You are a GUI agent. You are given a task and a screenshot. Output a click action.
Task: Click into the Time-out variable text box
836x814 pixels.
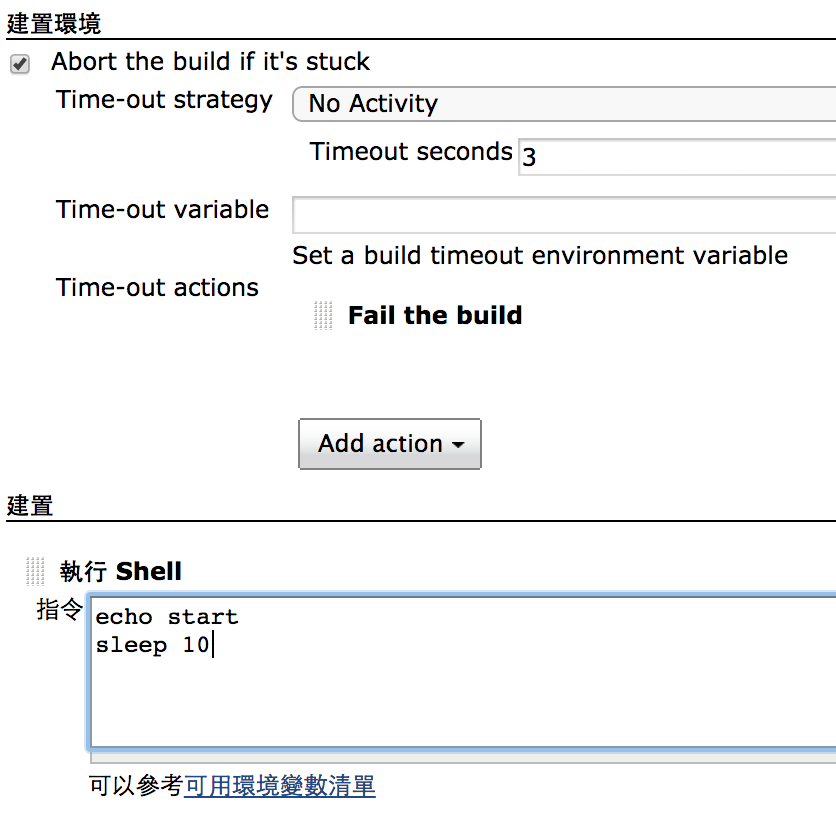(564, 215)
